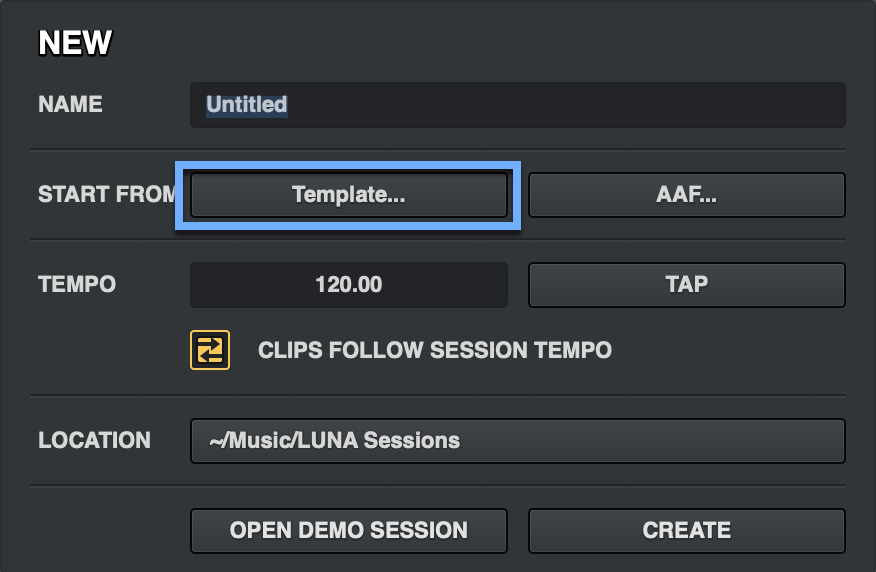Click the Open Demo Session button
Image resolution: width=876 pixels, height=572 pixels.
pos(348,531)
